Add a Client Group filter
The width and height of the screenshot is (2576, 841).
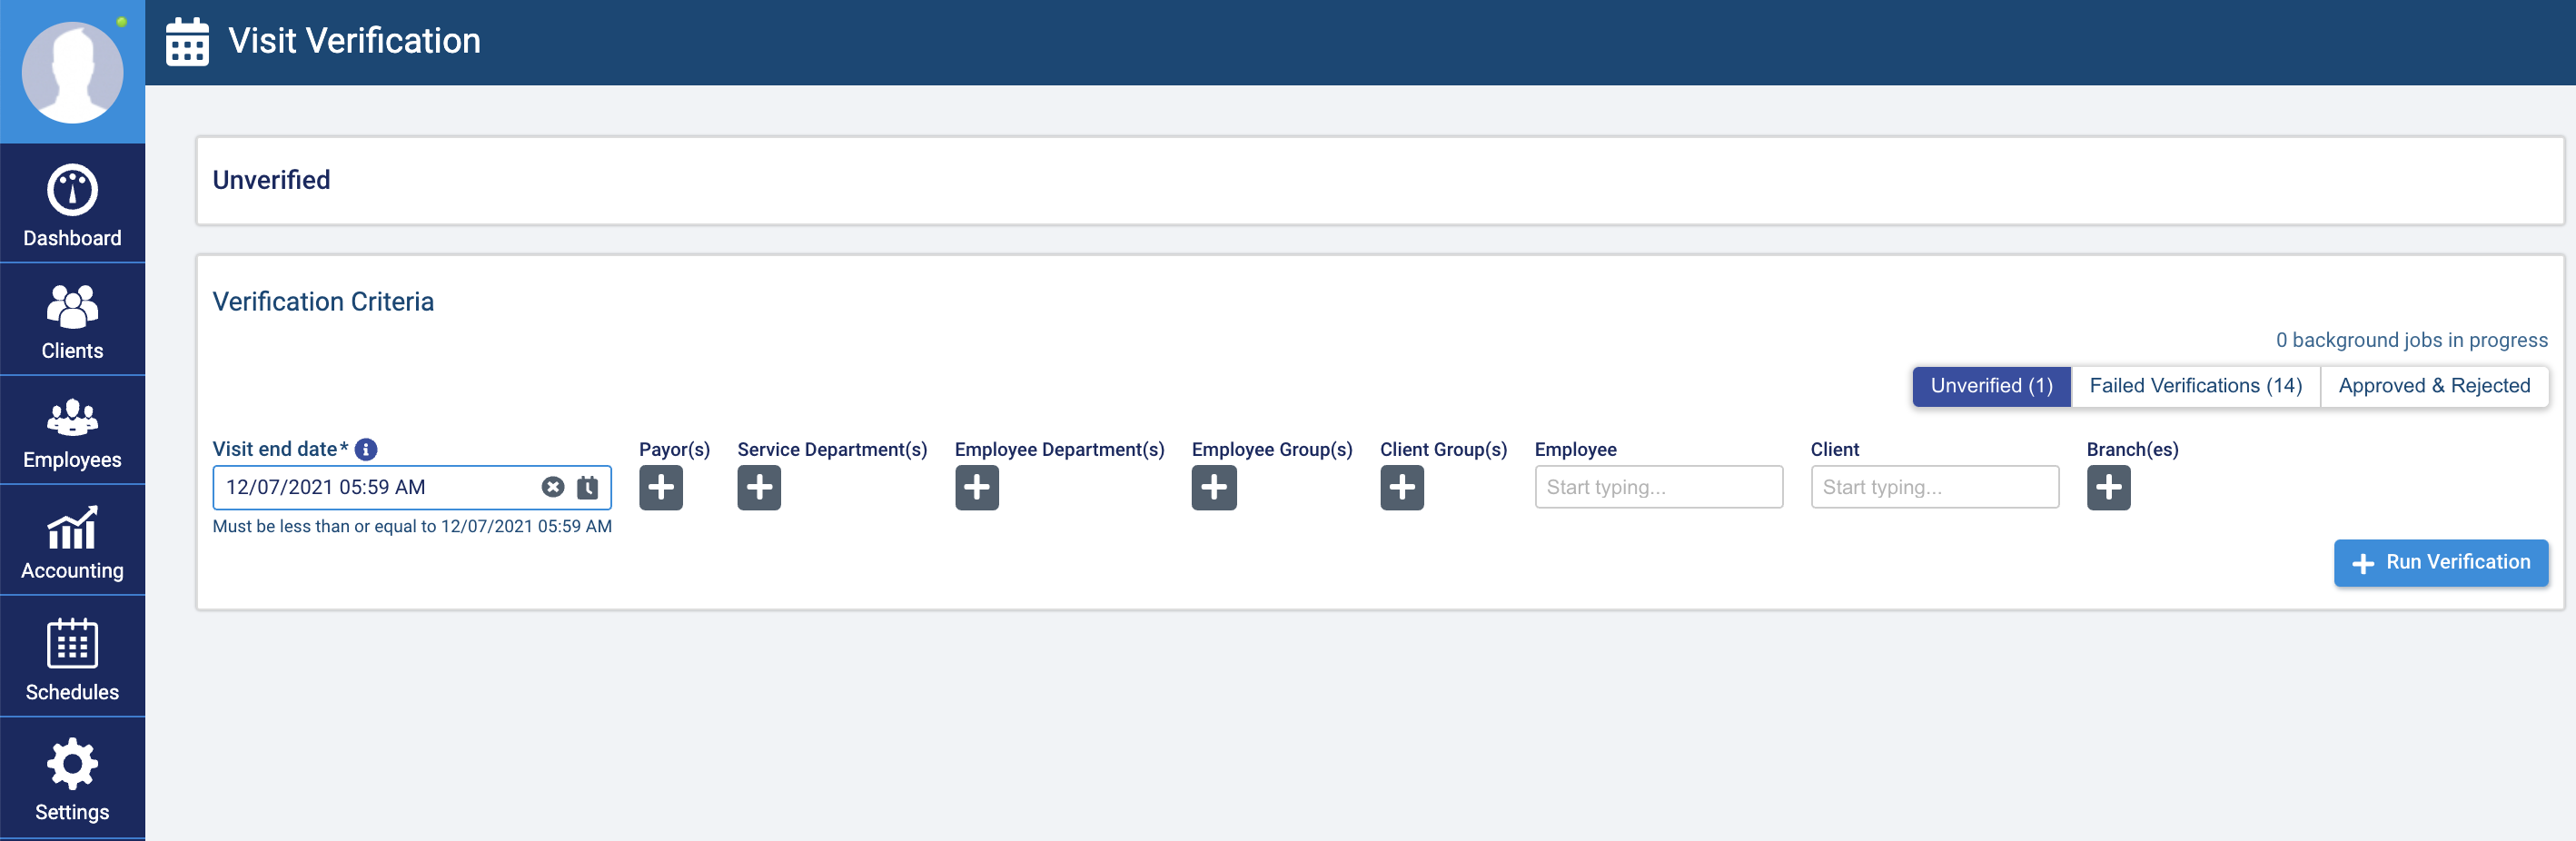pos(1401,488)
